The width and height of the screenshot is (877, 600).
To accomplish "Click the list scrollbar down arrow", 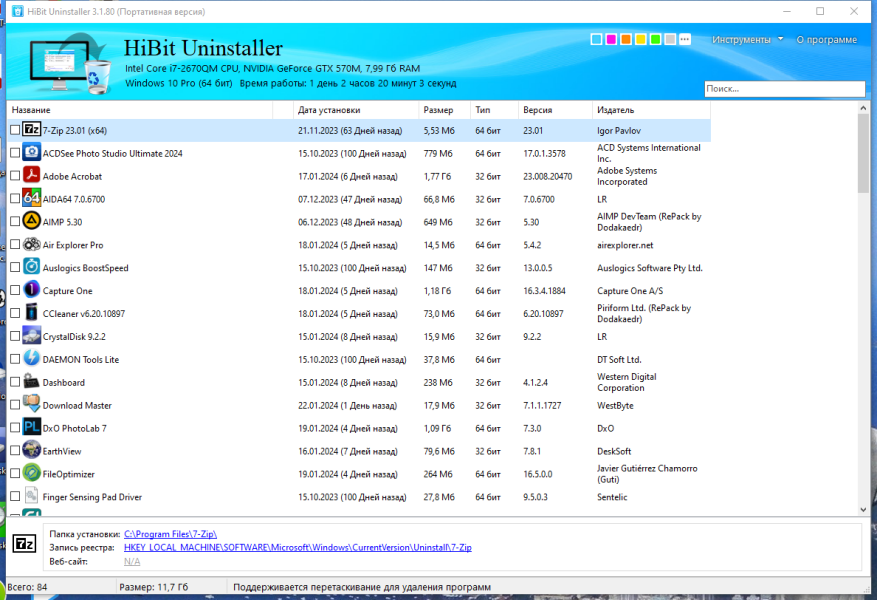I will pos(863,509).
